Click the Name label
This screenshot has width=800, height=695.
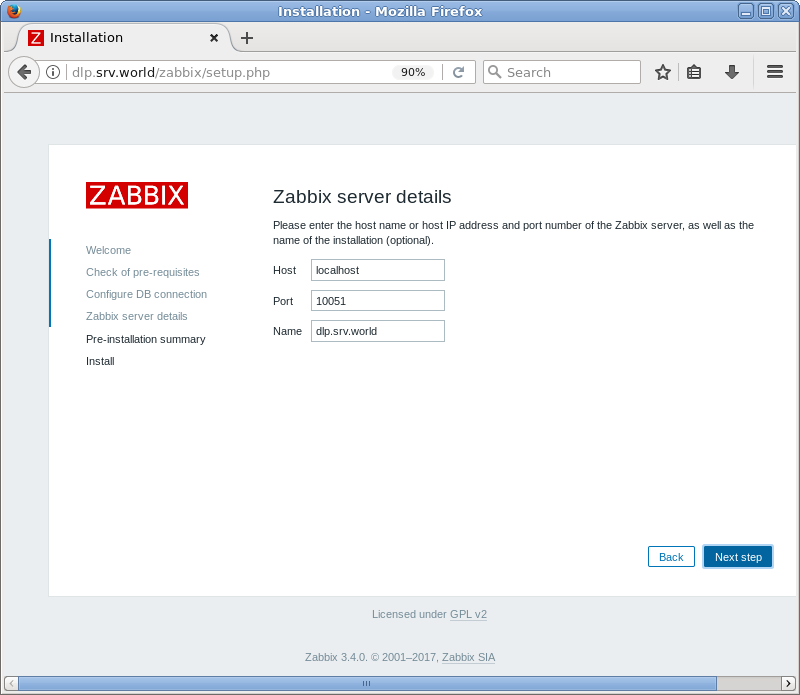click(287, 331)
